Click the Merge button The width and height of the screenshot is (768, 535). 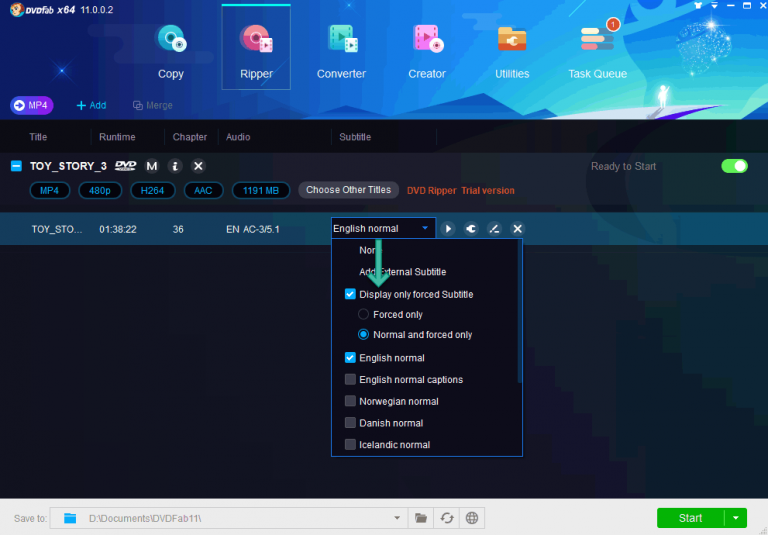click(x=153, y=105)
